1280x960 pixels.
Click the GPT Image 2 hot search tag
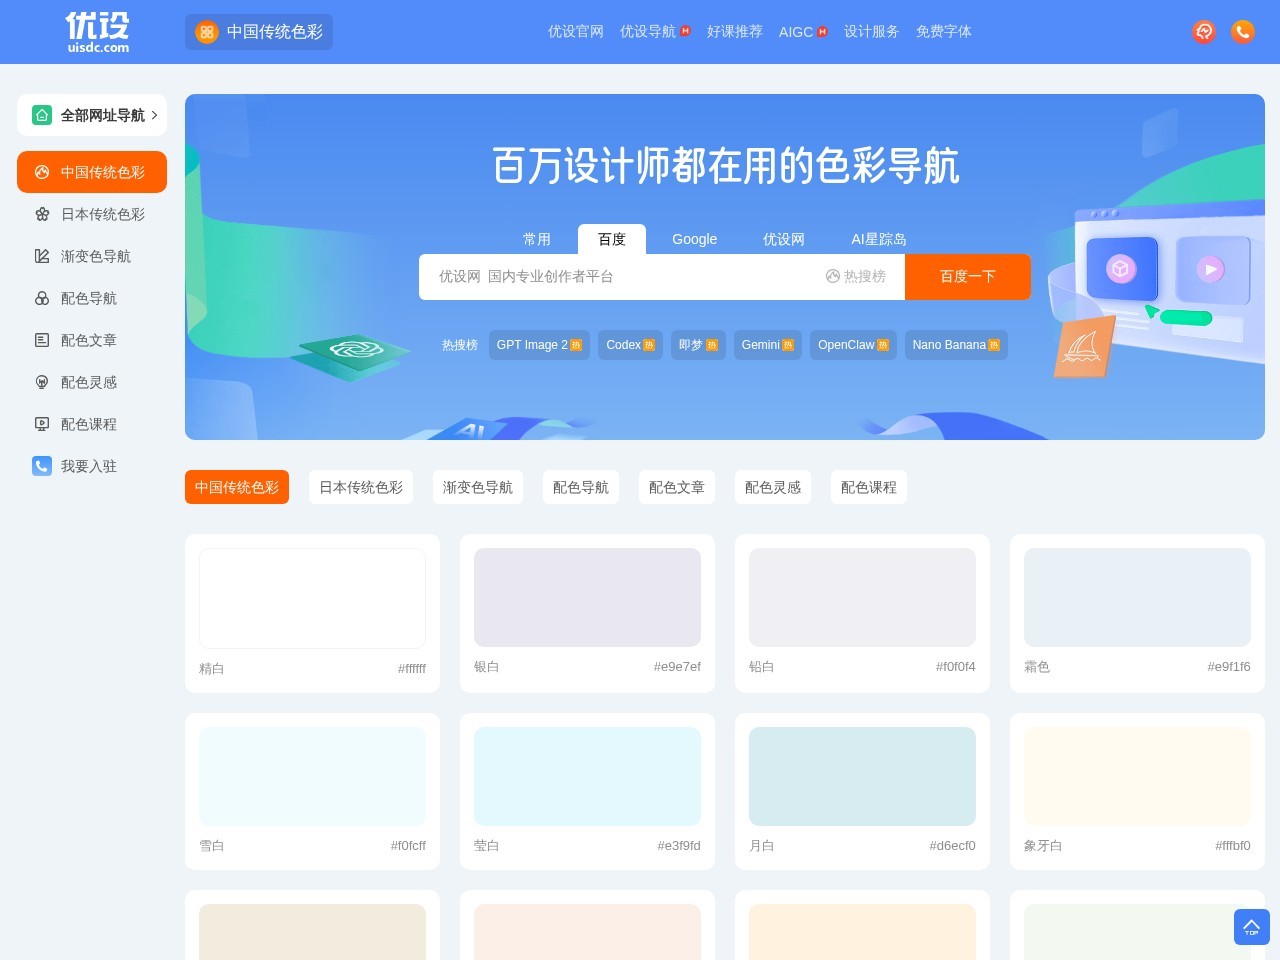[x=539, y=345]
